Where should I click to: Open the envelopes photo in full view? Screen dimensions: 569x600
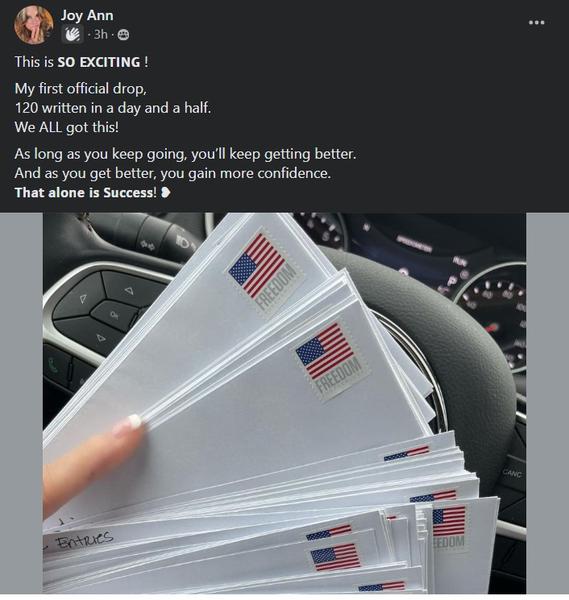click(284, 403)
